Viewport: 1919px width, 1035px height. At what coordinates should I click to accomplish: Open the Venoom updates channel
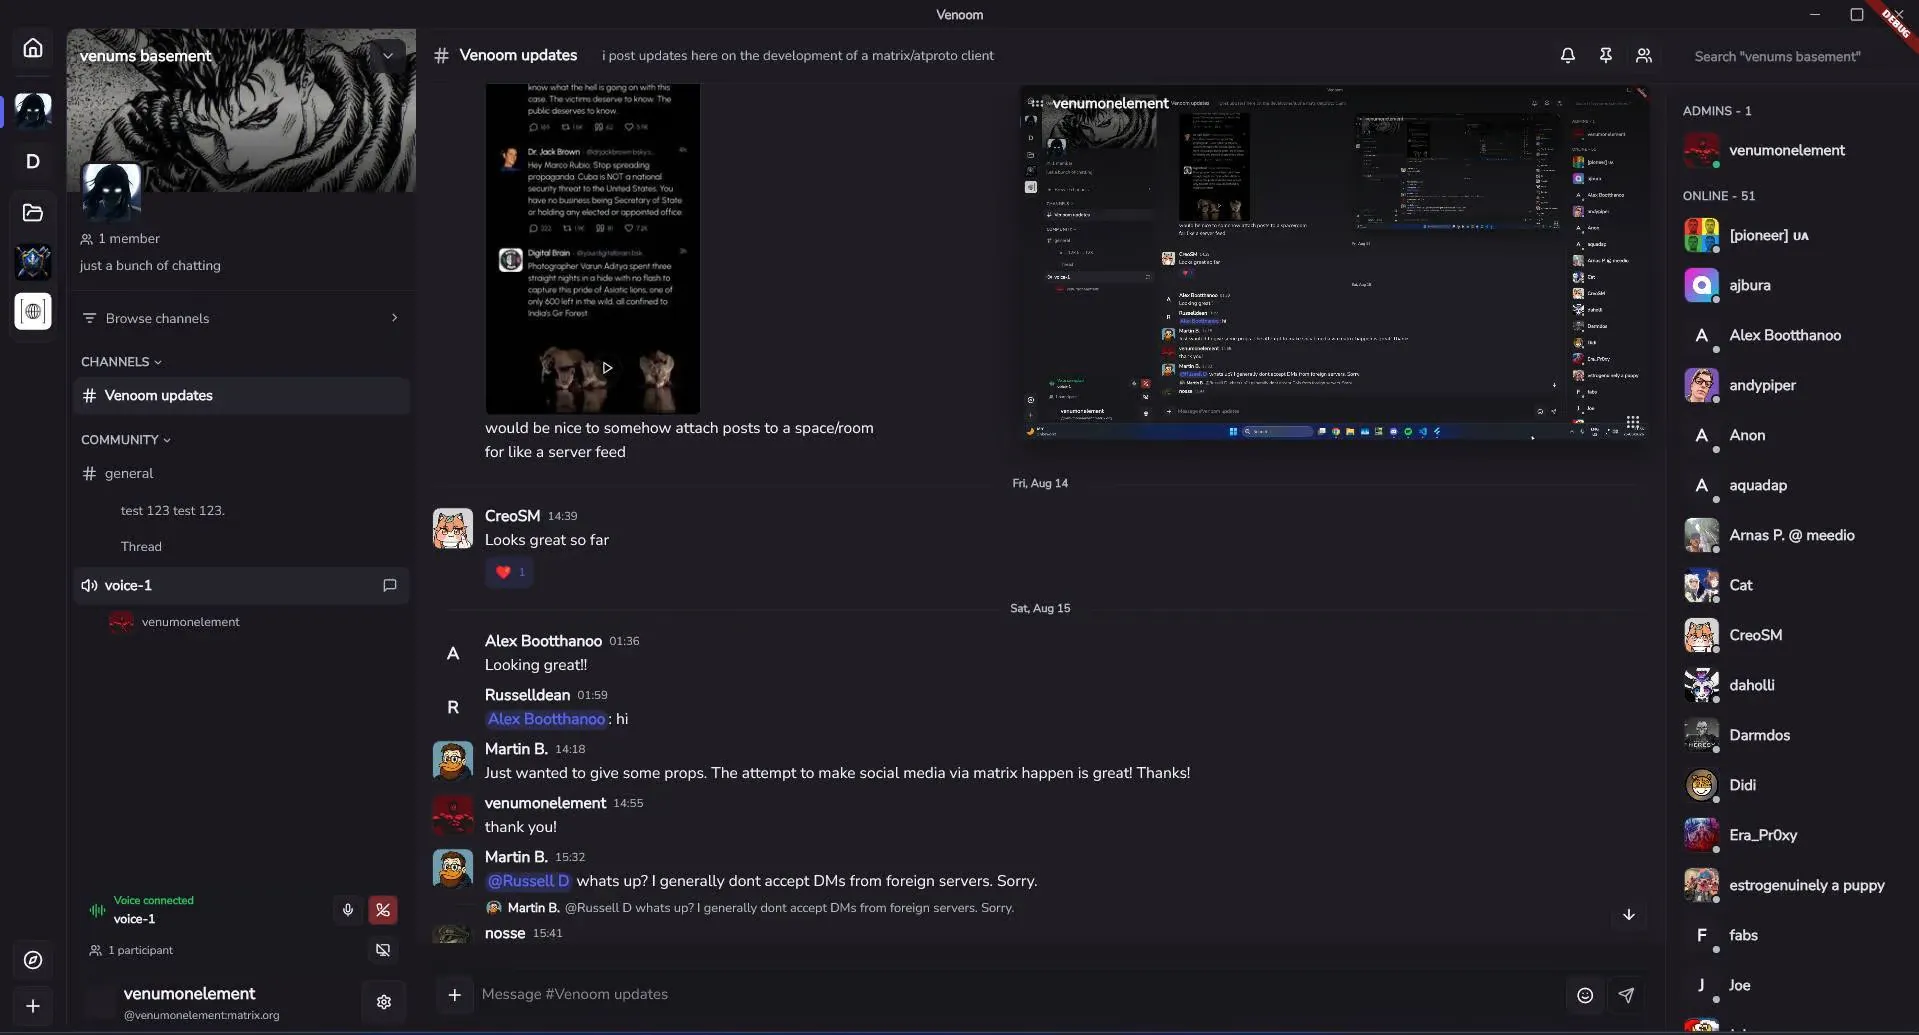pos(242,396)
